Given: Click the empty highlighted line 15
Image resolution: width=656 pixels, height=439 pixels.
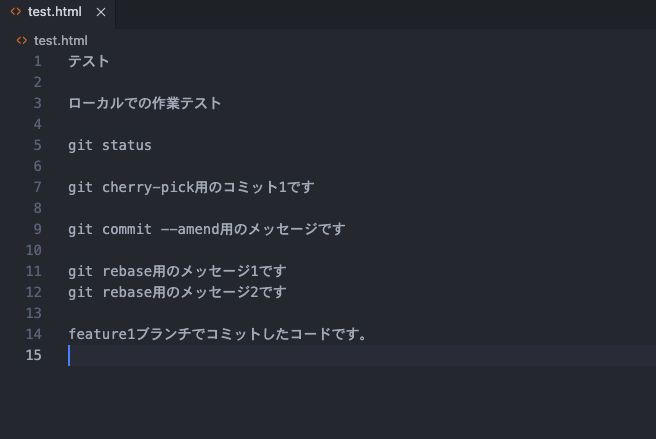Looking at the screenshot, I should (362, 355).
